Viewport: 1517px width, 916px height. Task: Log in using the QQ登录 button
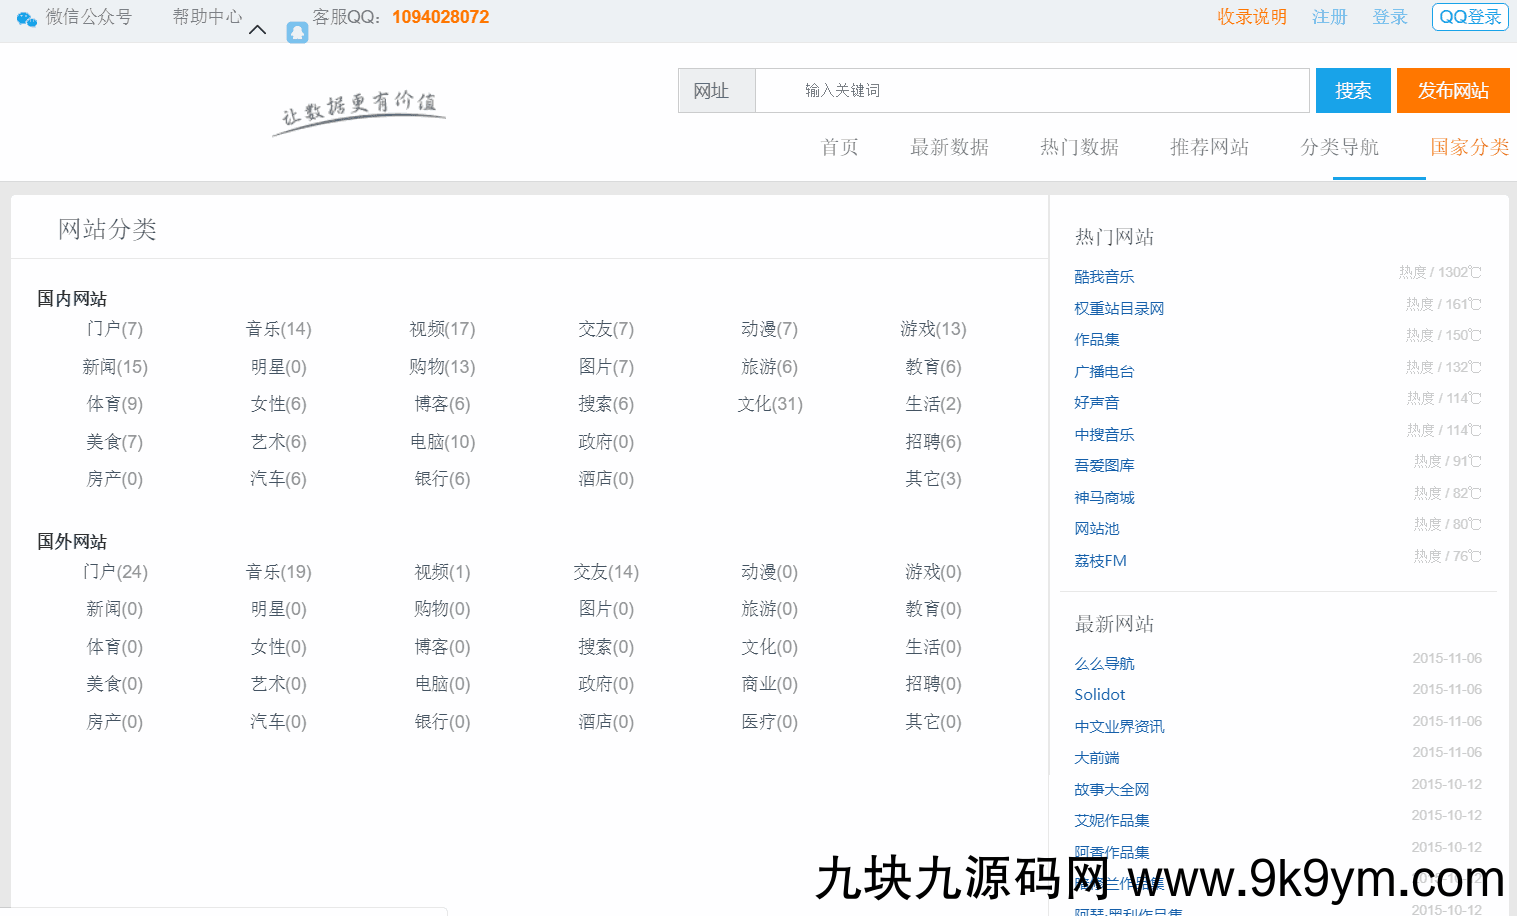click(1469, 17)
